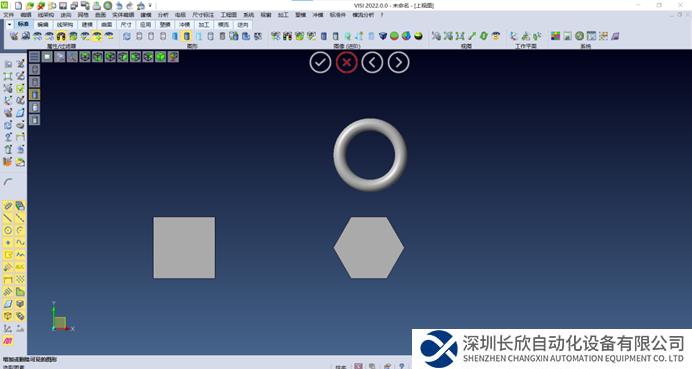The image size is (692, 369).
Task: Redo the last action
Action: pyautogui.click(x=130, y=6)
